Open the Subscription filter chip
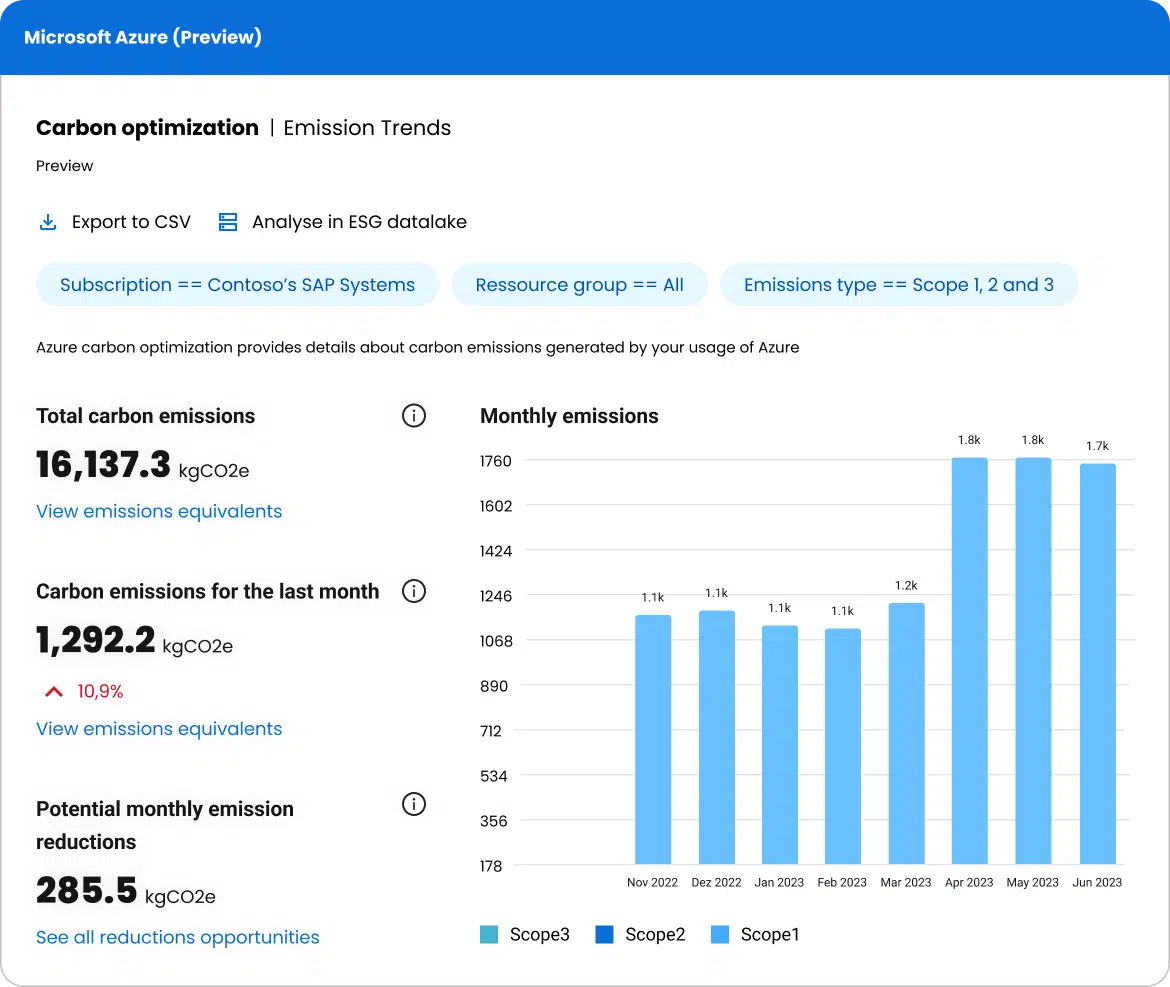The image size is (1170, 987). click(x=237, y=284)
